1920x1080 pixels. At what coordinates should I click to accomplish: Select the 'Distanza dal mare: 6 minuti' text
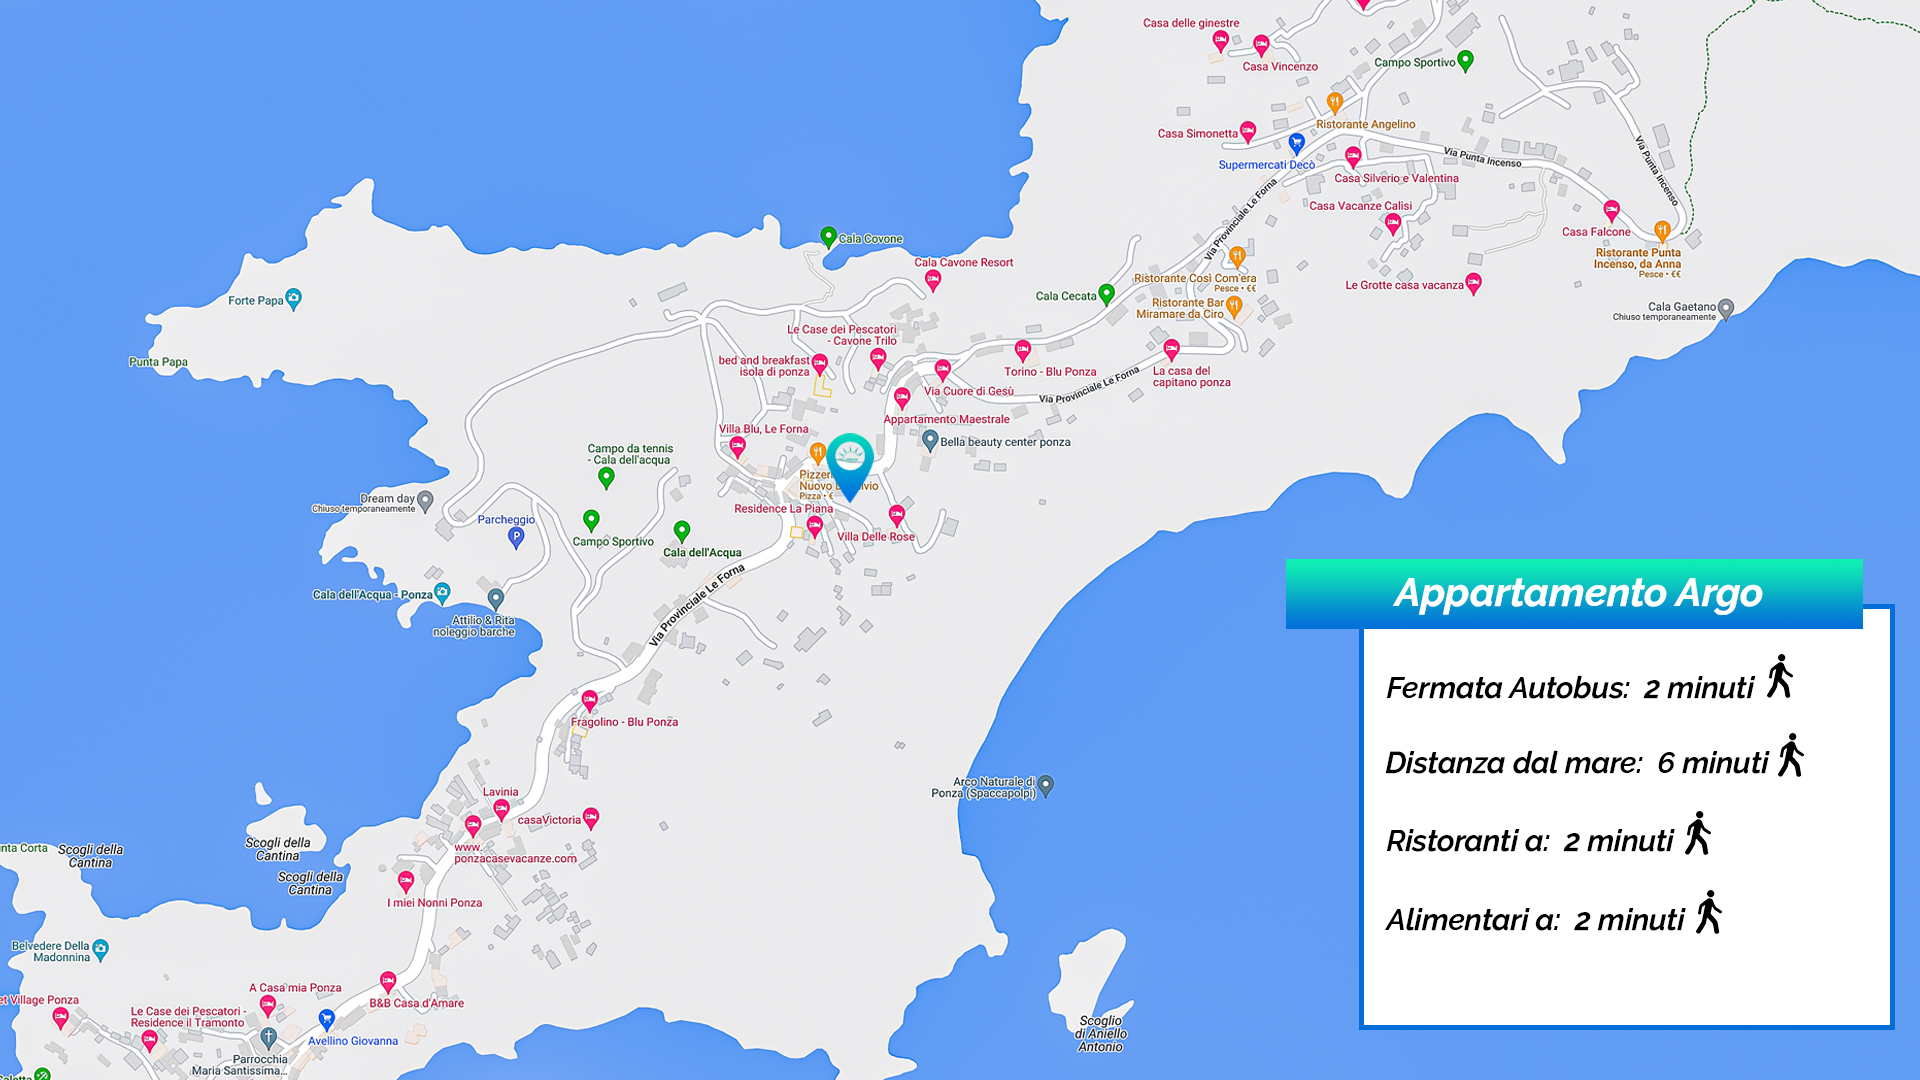[1577, 763]
